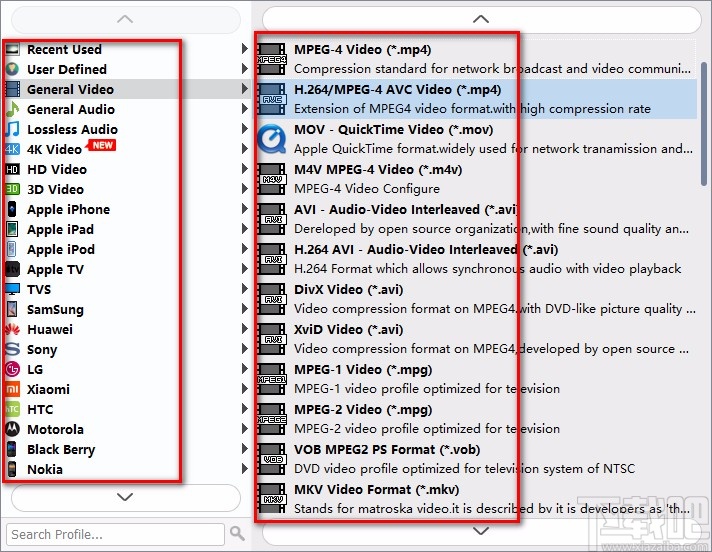This screenshot has height=552, width=712.
Task: Select MPEG-1 Video (*.mpg) format
Action: (x=476, y=379)
